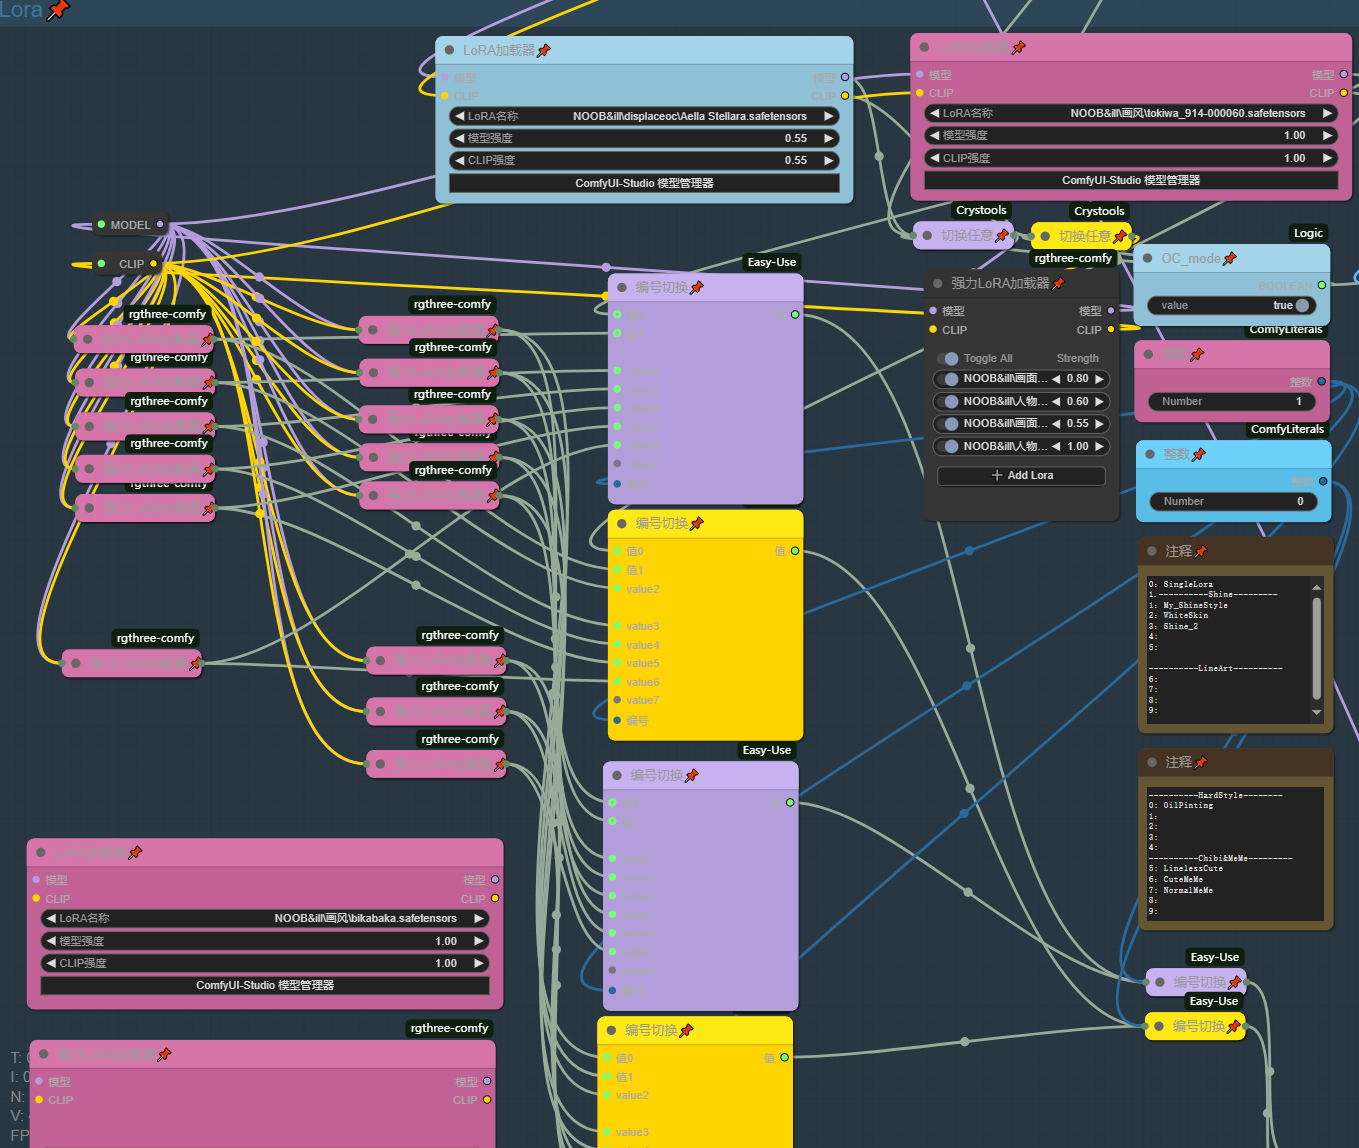Click the pin icon on the OC_mode node
Screen dimensions: 1359x1148
point(1230,258)
